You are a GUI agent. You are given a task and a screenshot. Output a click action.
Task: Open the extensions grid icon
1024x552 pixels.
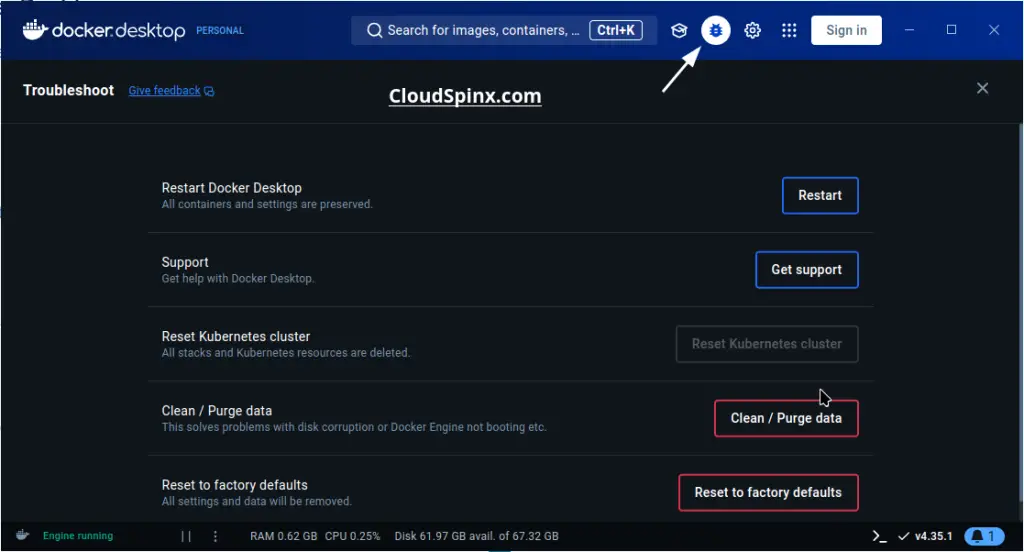789,31
